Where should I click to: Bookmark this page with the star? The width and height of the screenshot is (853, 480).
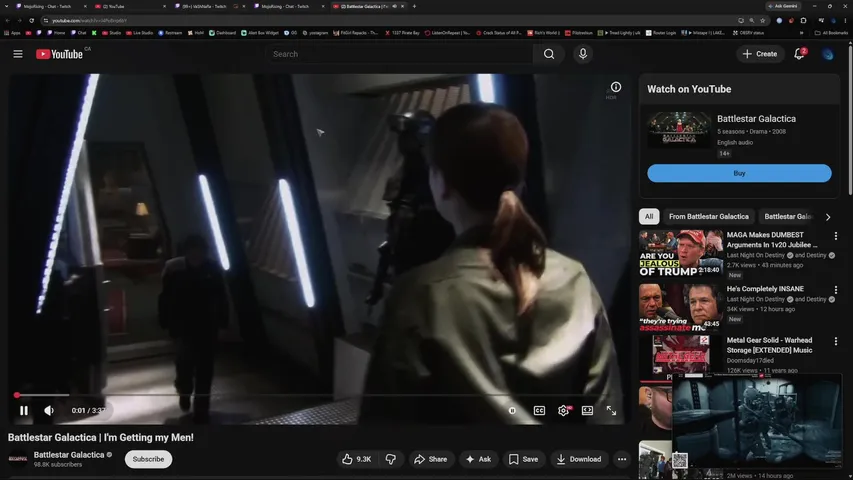click(763, 21)
